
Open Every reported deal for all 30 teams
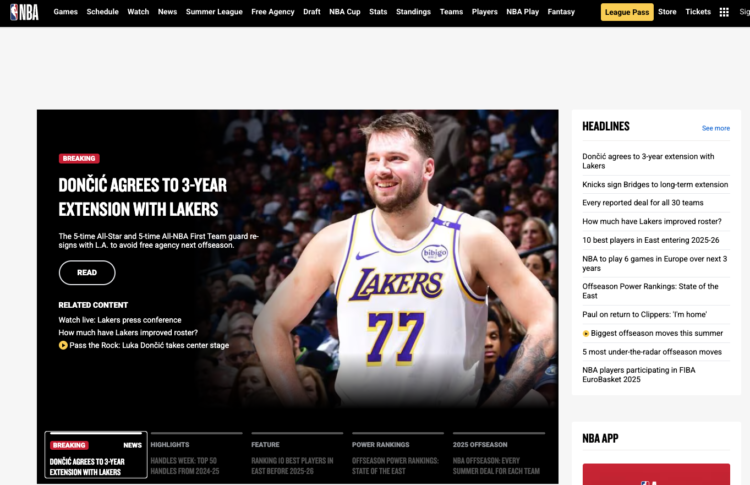tap(642, 203)
